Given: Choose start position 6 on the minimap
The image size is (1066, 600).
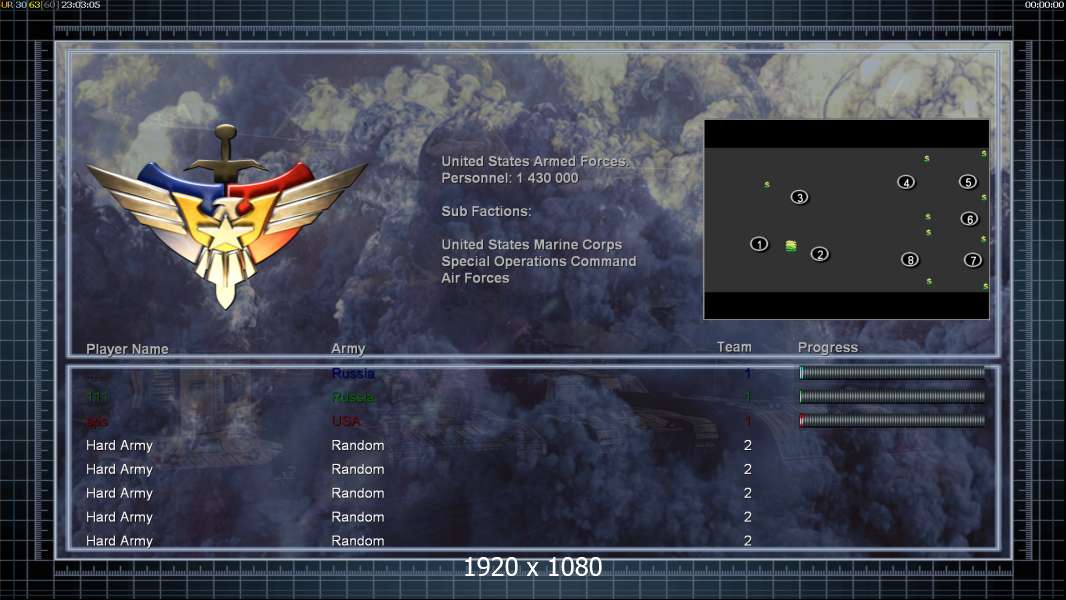Looking at the screenshot, I should pos(969,219).
